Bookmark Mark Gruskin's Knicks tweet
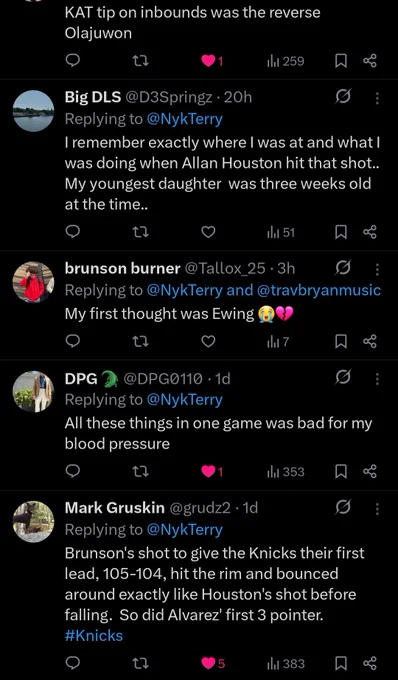The height and width of the screenshot is (680, 398). click(x=341, y=664)
